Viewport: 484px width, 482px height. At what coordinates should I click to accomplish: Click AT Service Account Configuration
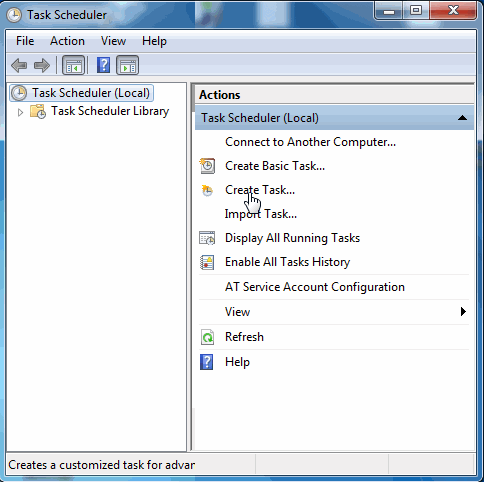tap(315, 287)
